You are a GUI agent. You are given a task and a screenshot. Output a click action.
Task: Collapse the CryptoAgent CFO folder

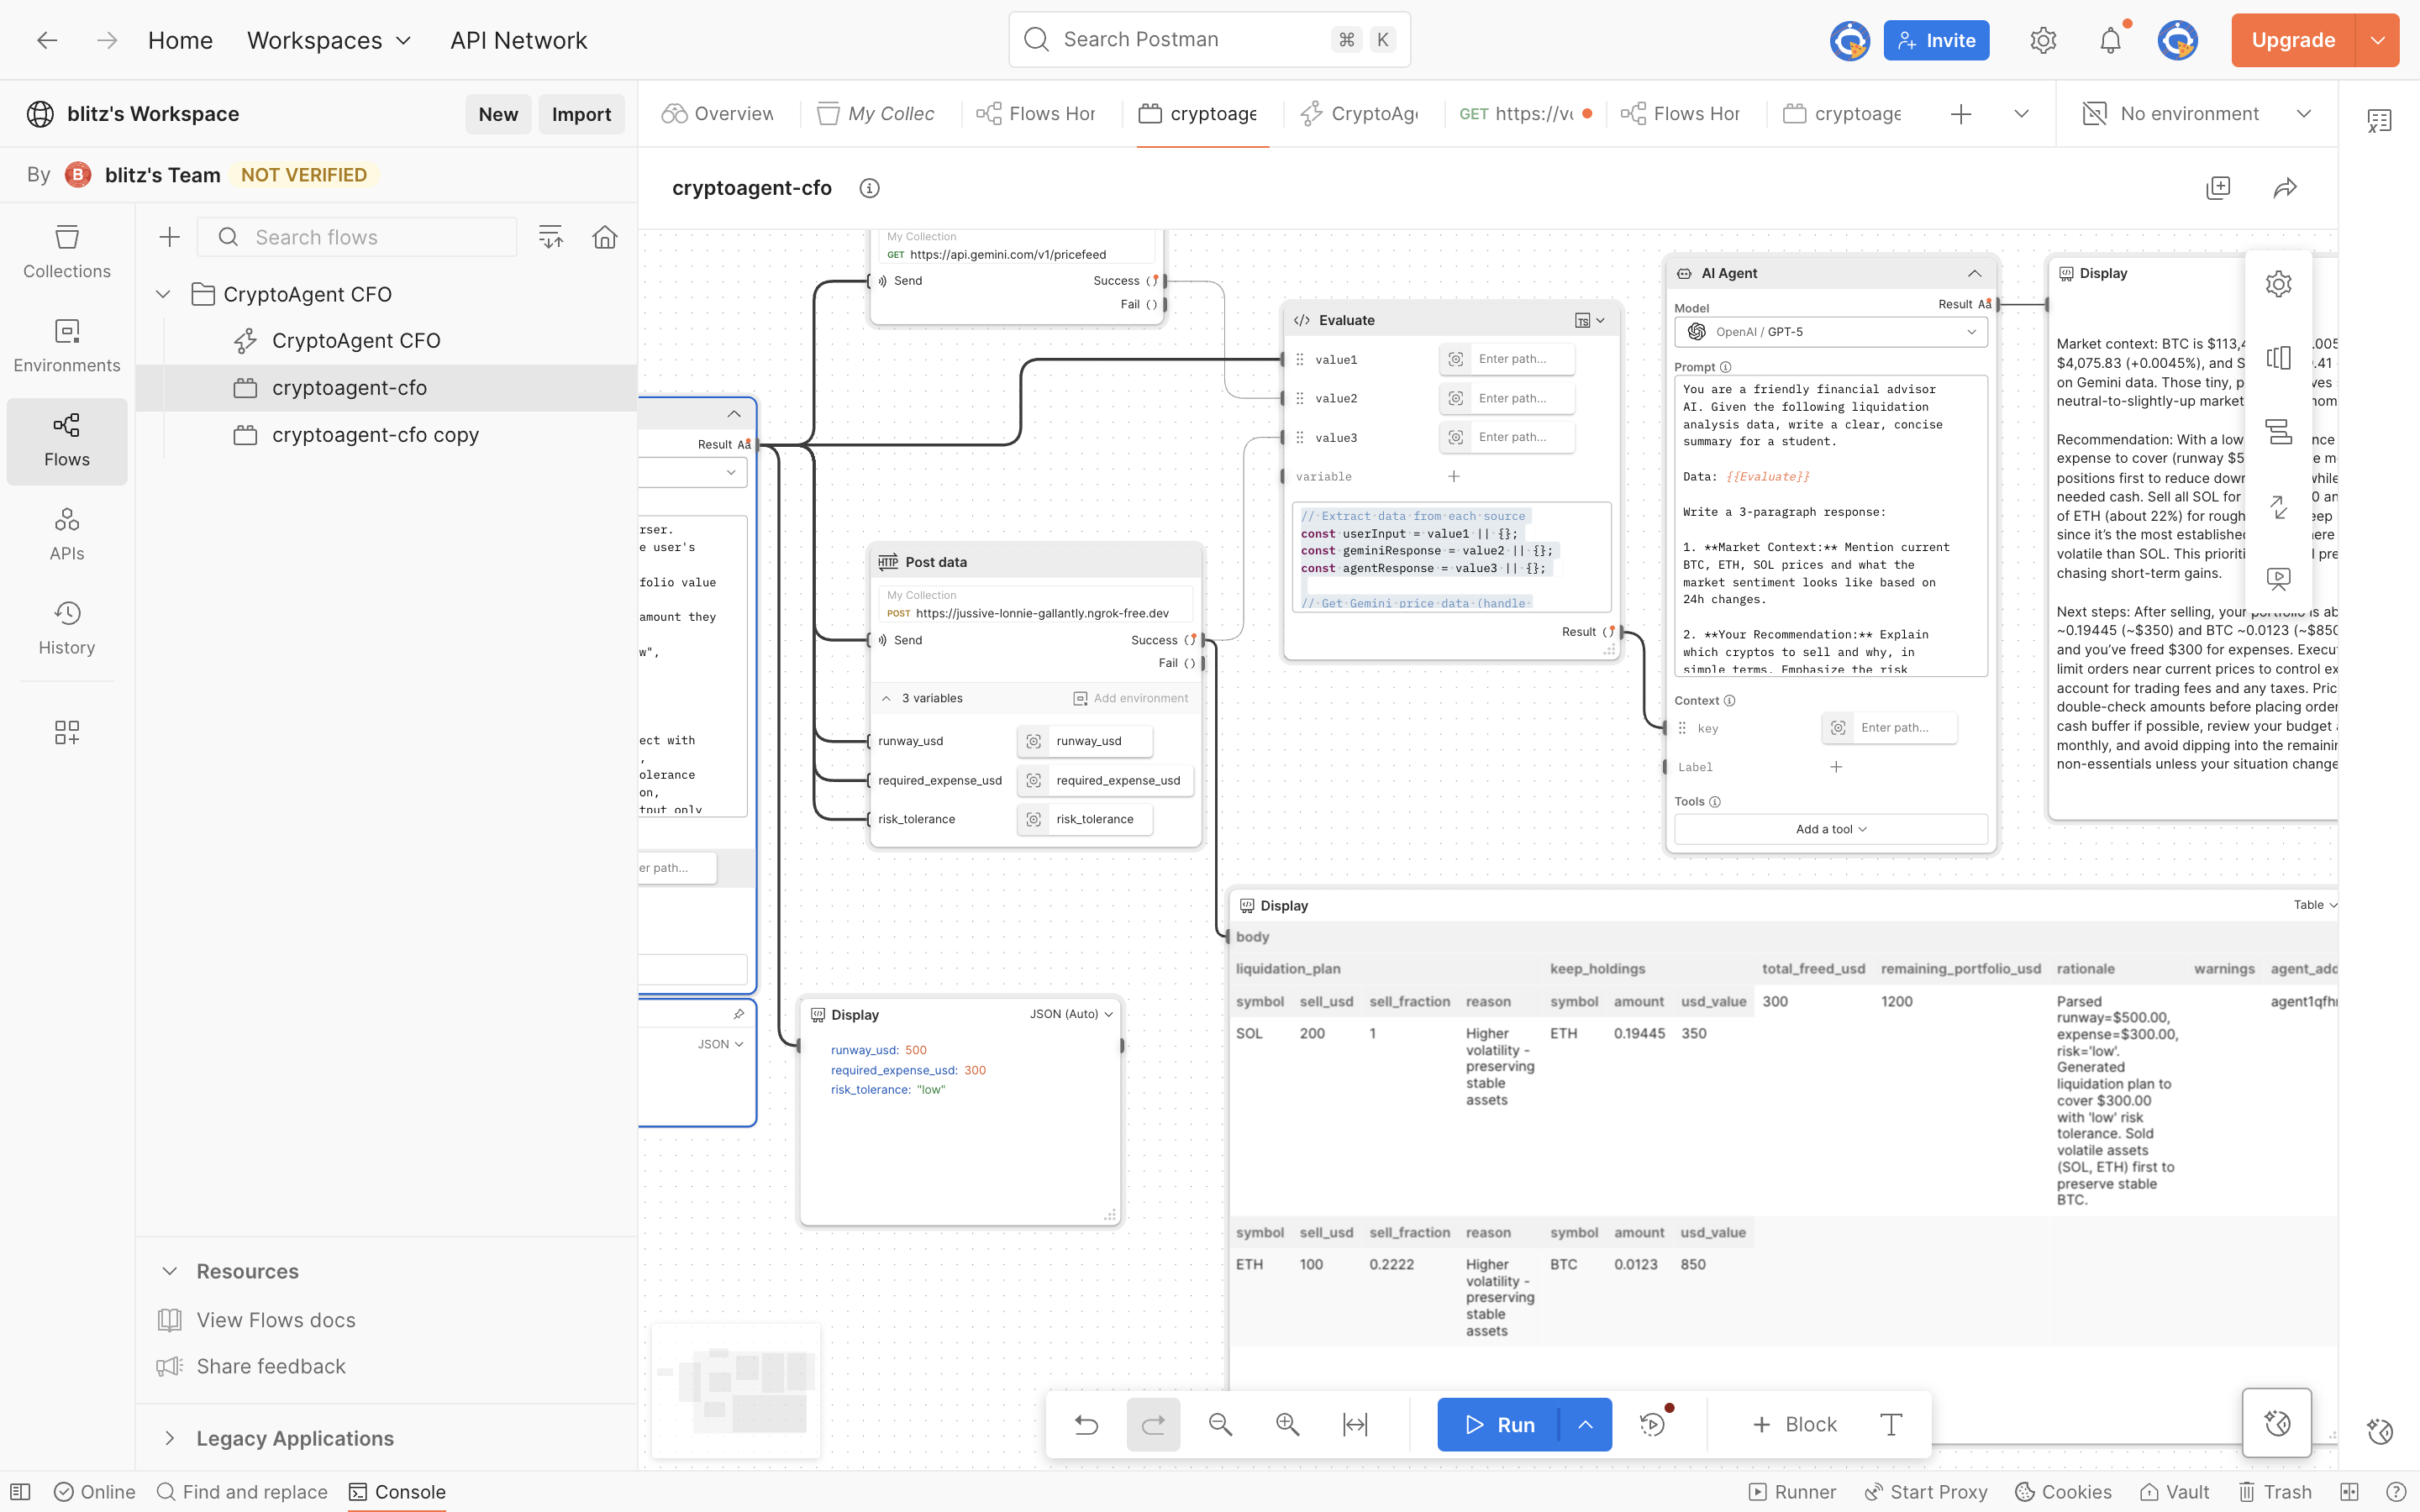pyautogui.click(x=163, y=294)
